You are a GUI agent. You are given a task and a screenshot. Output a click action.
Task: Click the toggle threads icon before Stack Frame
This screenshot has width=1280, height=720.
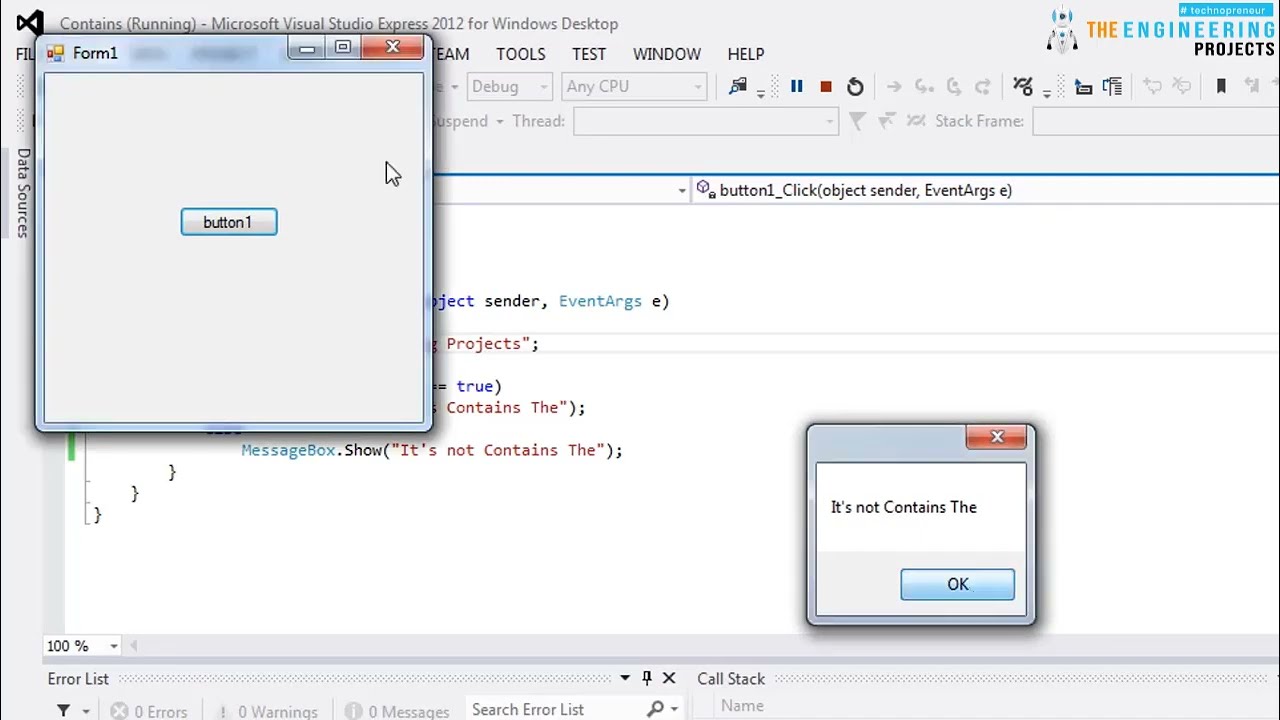tap(916, 121)
